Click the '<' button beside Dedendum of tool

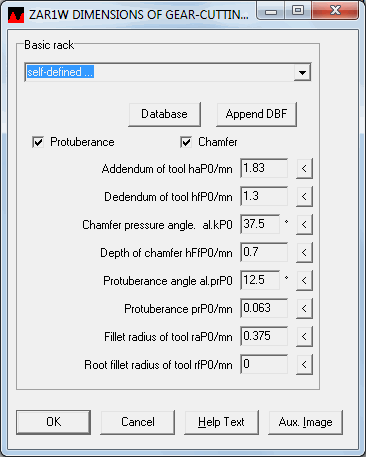click(x=304, y=197)
